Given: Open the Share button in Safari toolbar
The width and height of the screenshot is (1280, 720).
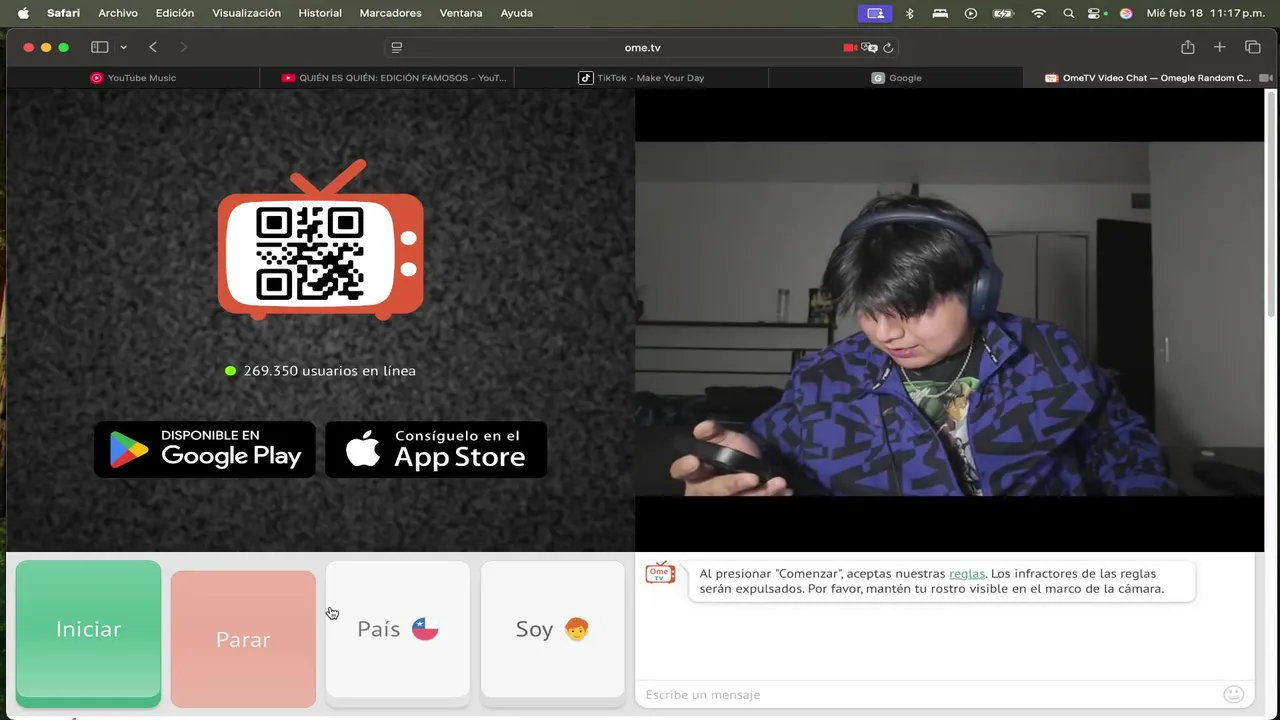Looking at the screenshot, I should tap(1187, 47).
